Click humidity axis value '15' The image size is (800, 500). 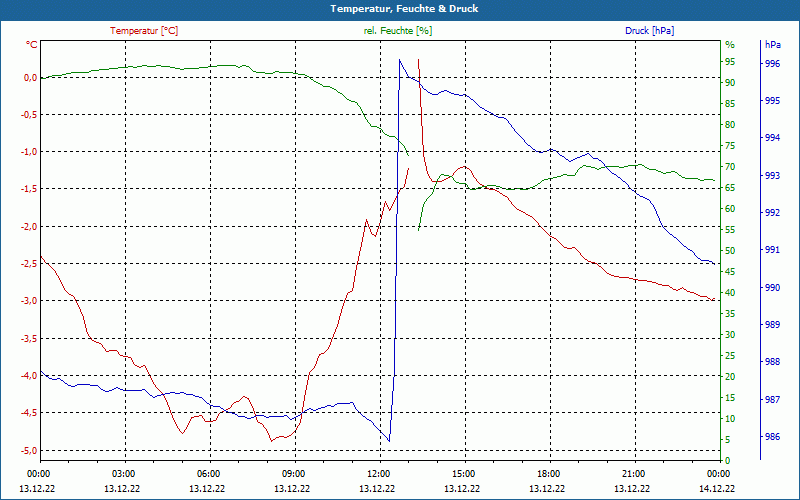(x=730, y=397)
